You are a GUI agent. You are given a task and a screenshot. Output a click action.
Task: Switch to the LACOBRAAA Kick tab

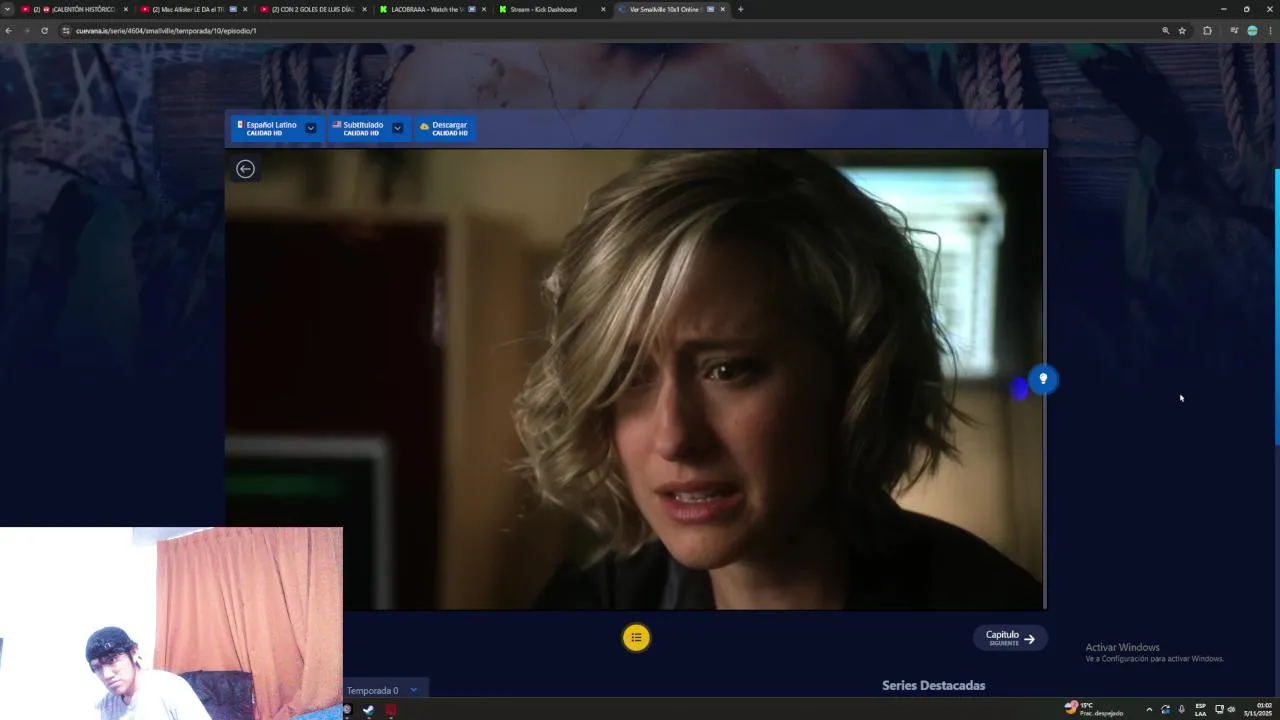[x=432, y=9]
